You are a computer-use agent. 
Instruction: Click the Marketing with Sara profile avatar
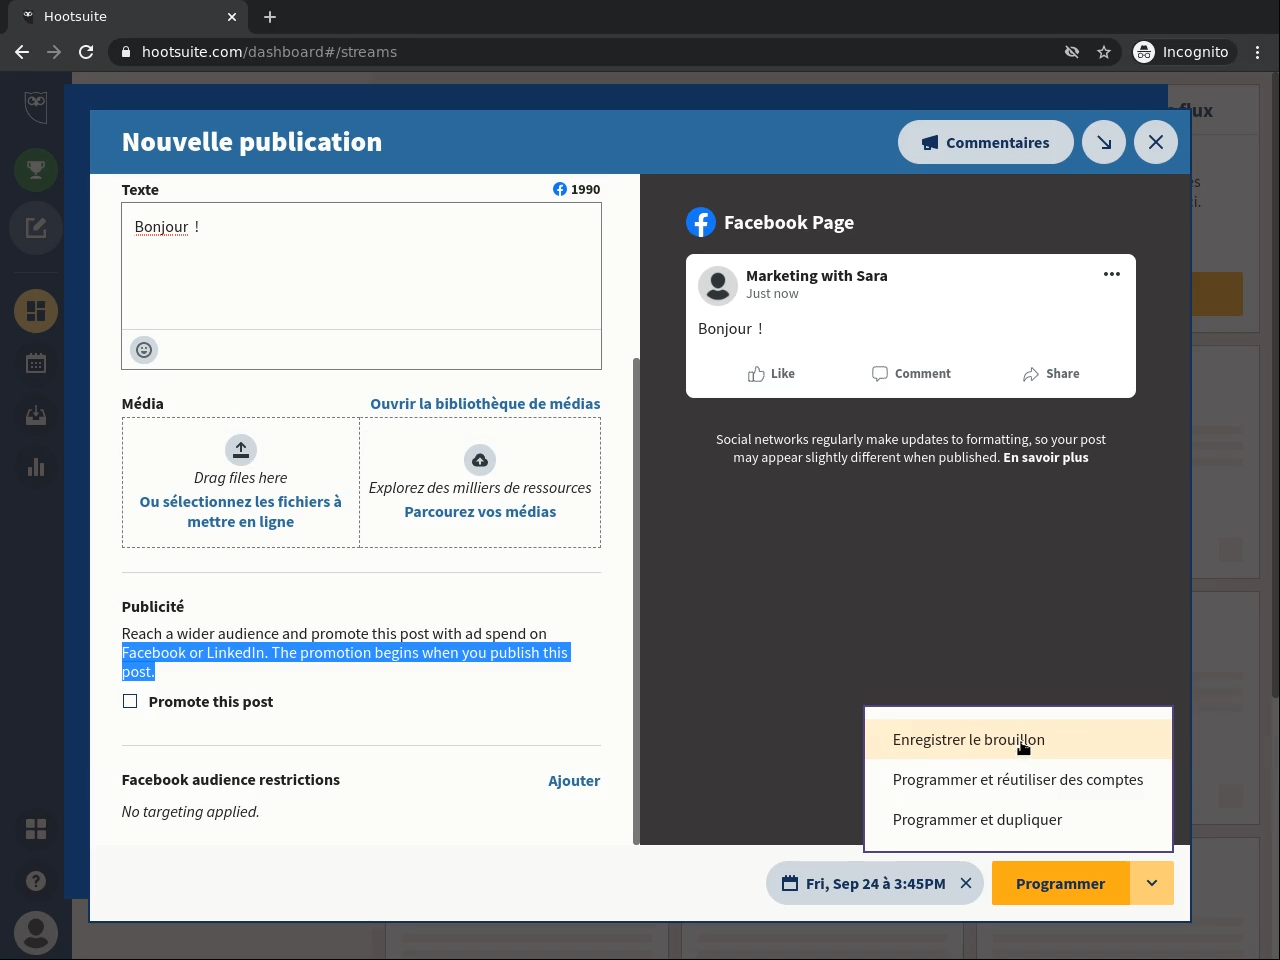point(717,285)
